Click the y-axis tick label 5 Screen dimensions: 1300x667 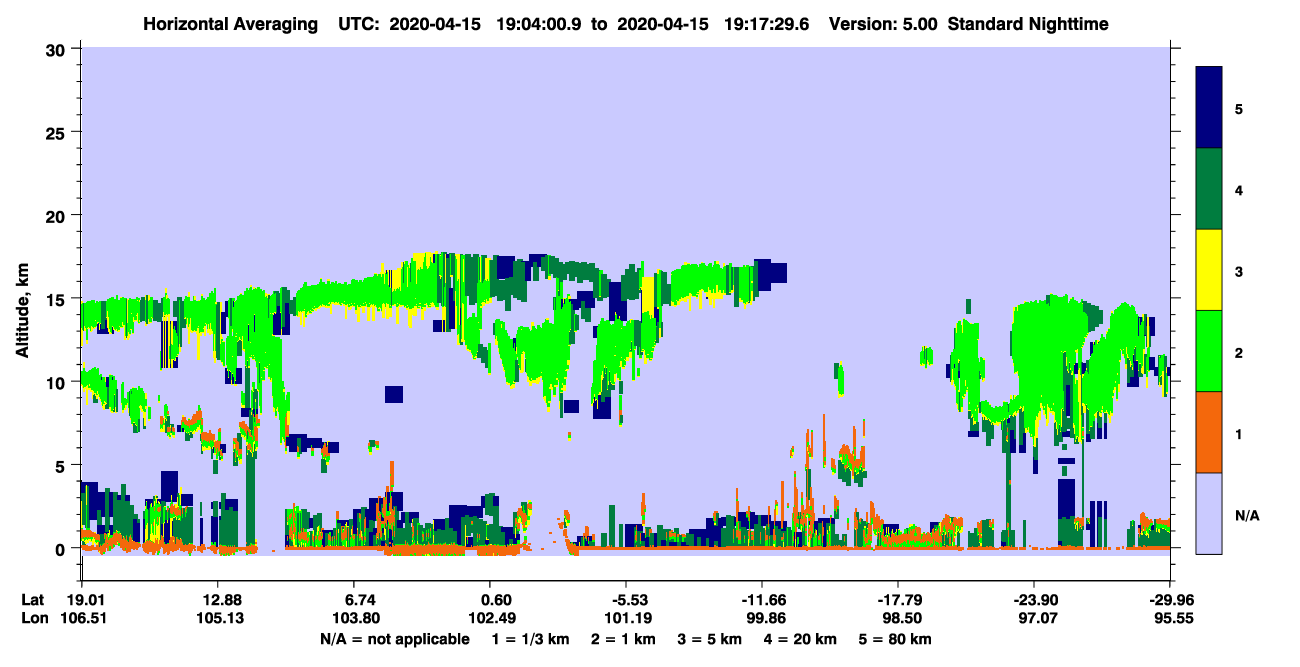click(62, 465)
